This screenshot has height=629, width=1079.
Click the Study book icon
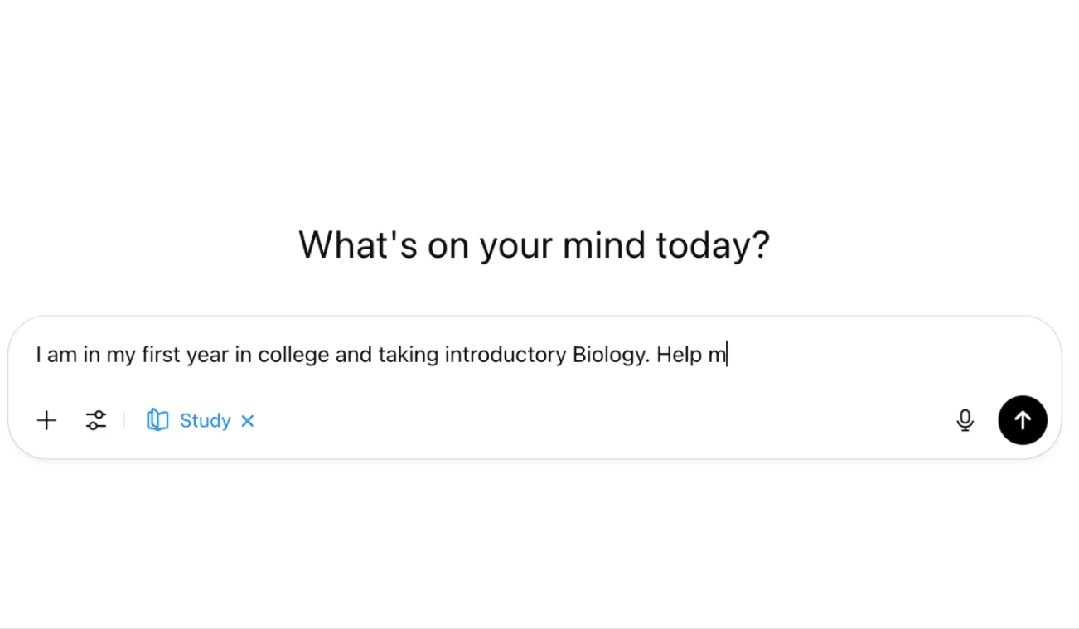click(x=157, y=421)
